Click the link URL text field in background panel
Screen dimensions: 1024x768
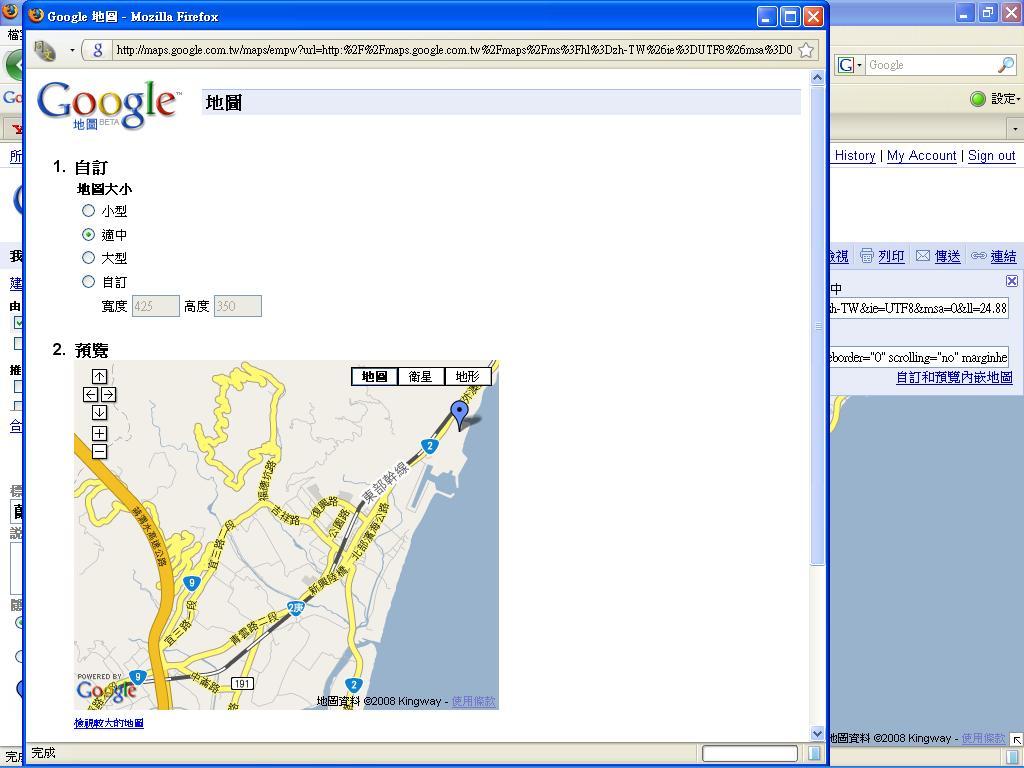919,308
